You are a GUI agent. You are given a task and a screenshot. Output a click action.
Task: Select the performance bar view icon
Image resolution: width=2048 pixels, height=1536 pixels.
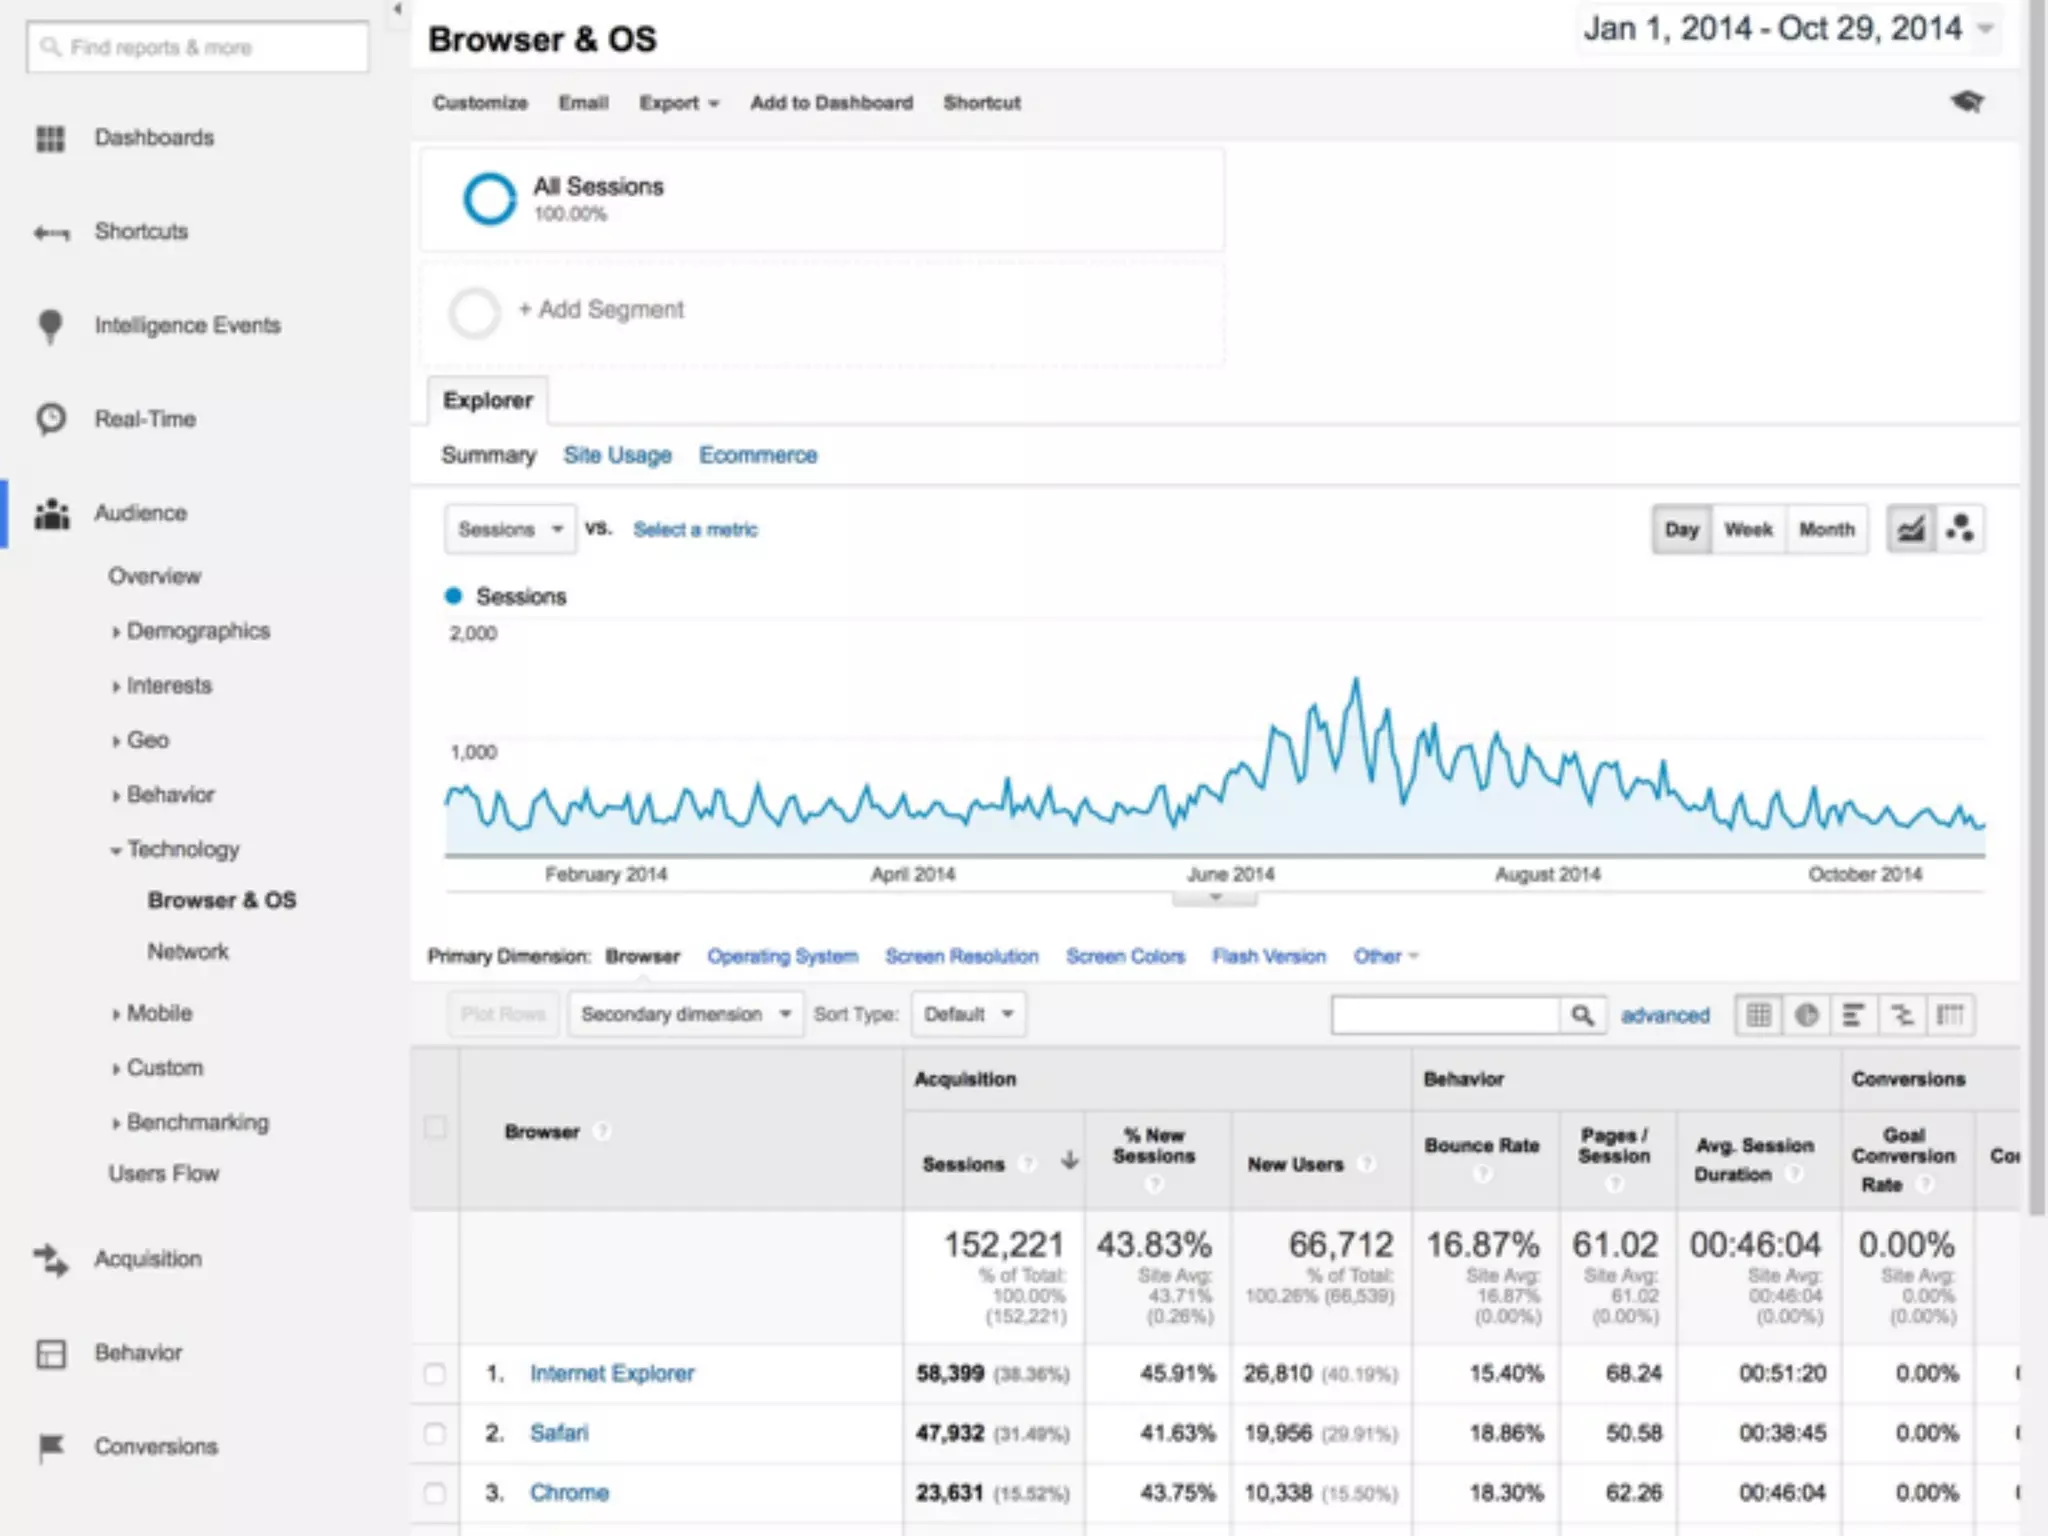click(1853, 1015)
